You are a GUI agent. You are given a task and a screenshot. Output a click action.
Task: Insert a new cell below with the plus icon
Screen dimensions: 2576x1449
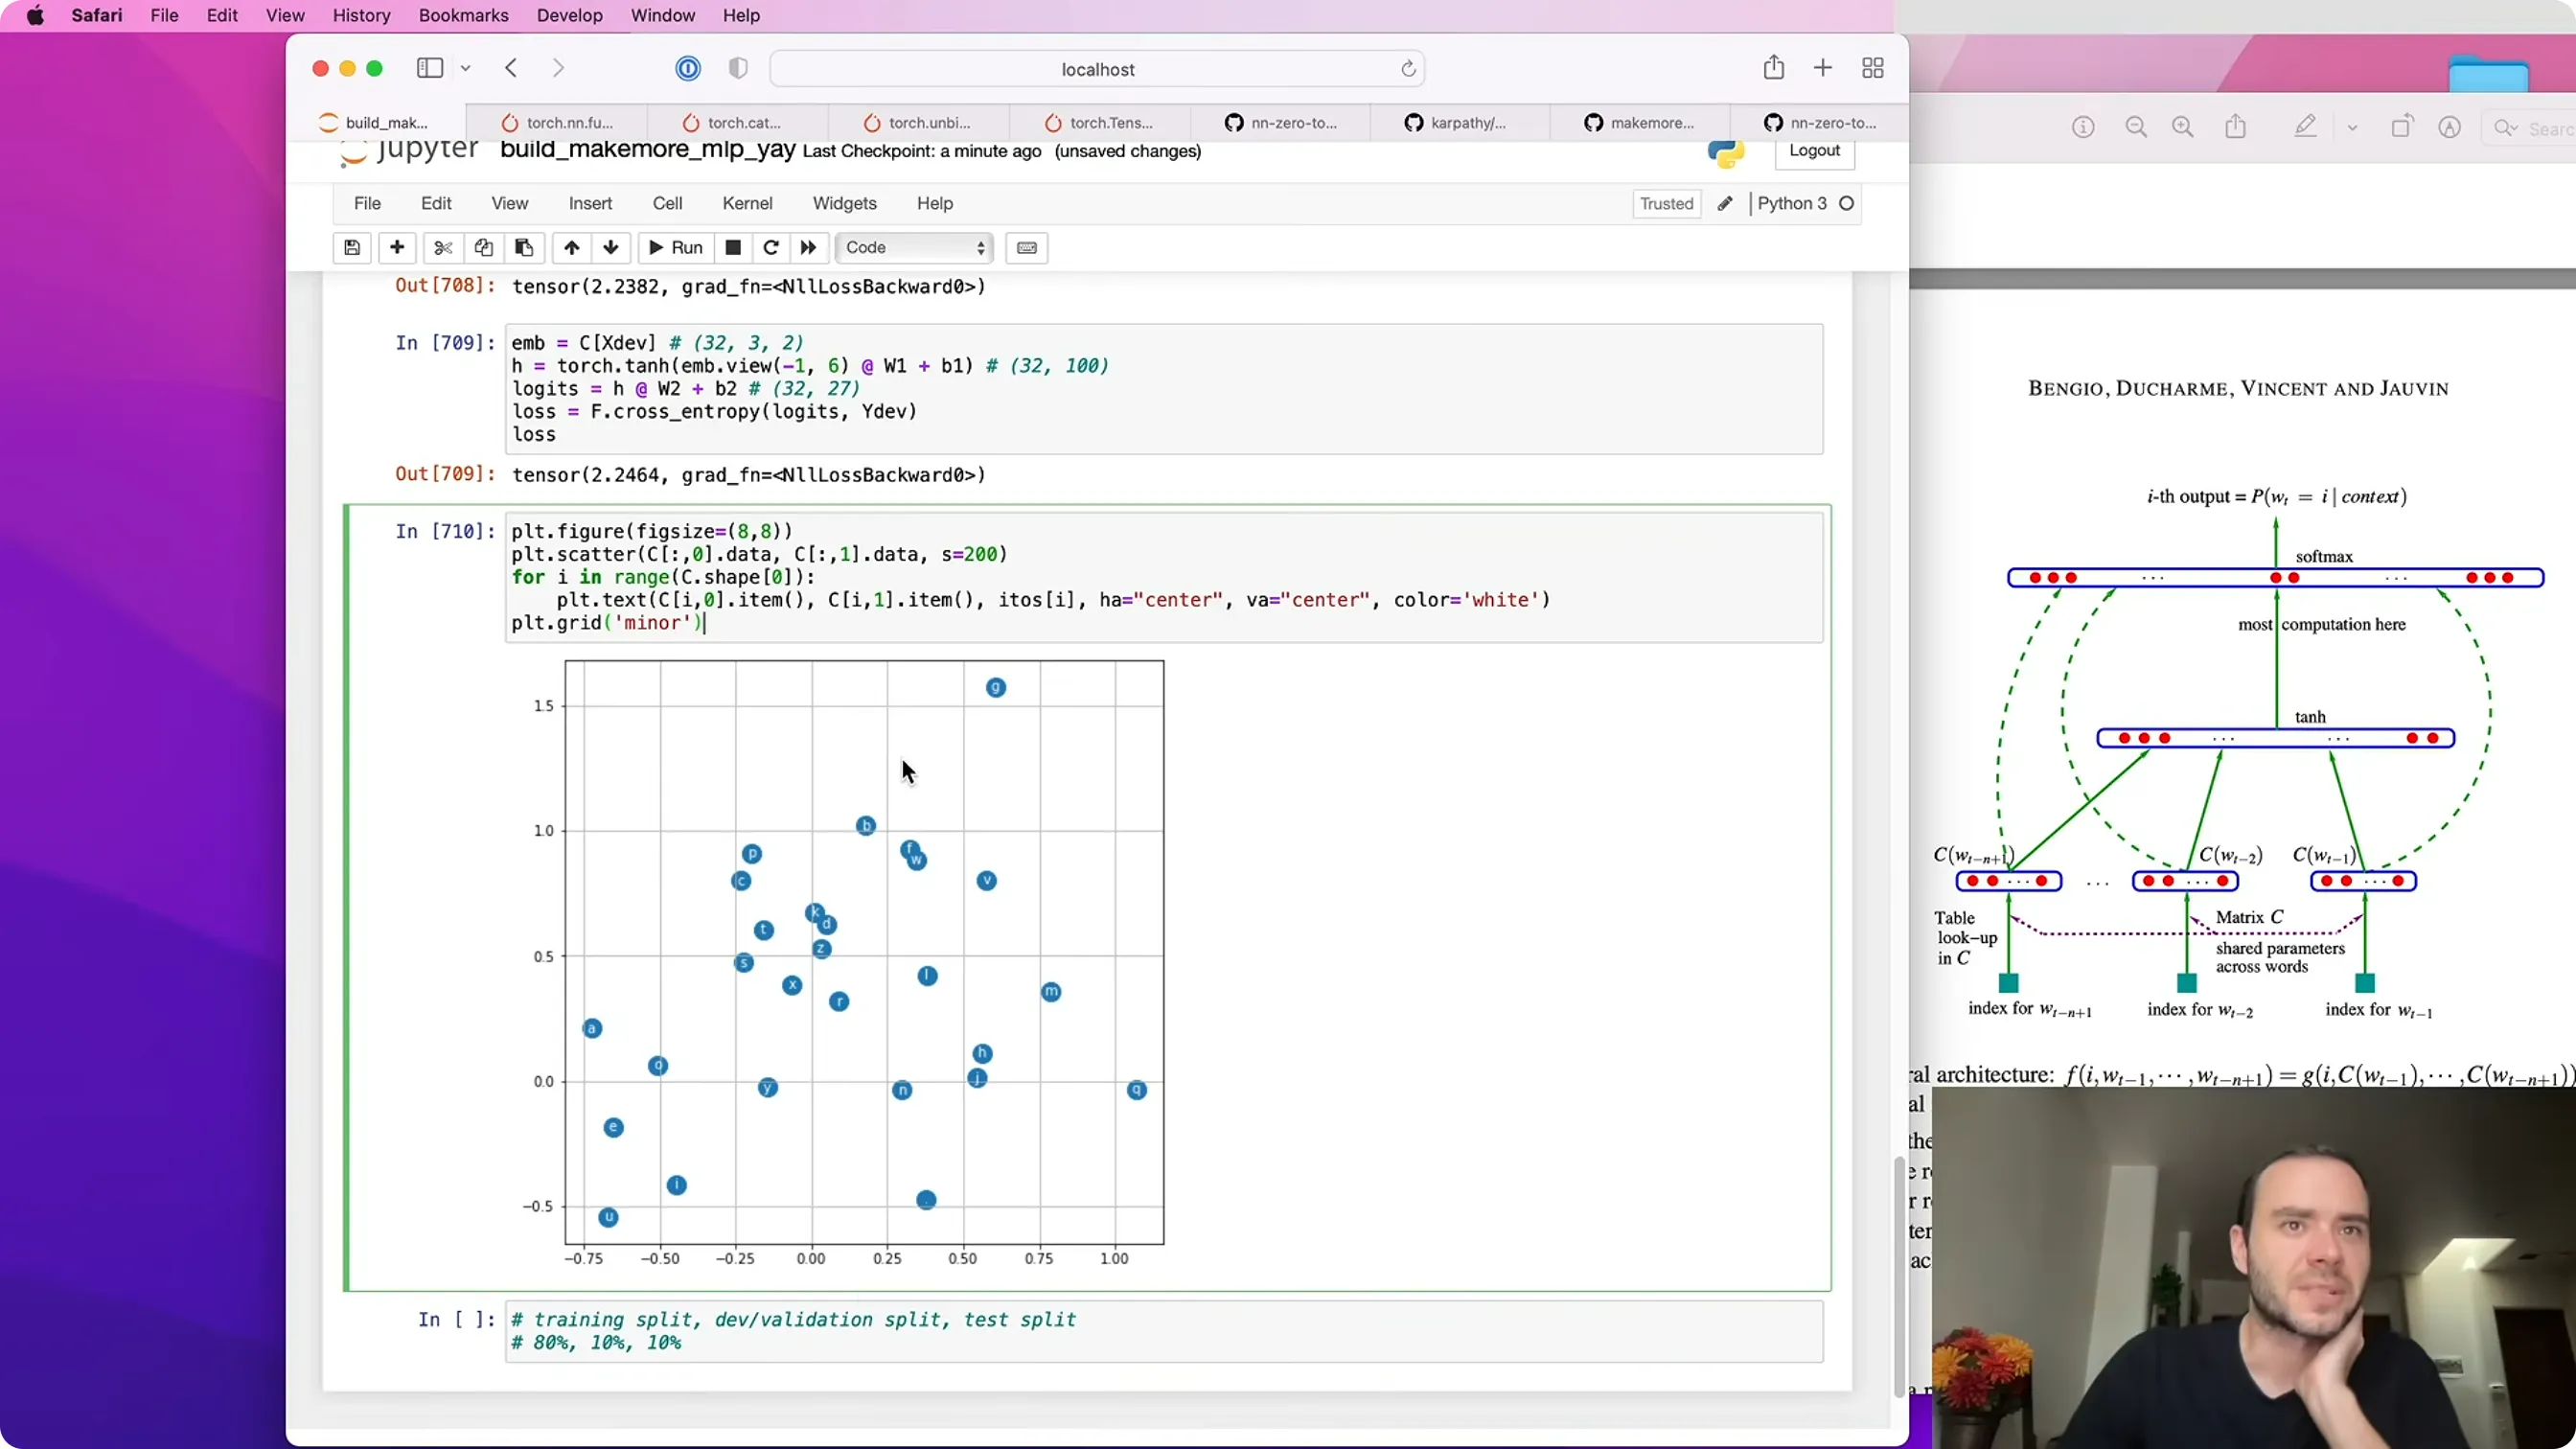[x=397, y=248]
